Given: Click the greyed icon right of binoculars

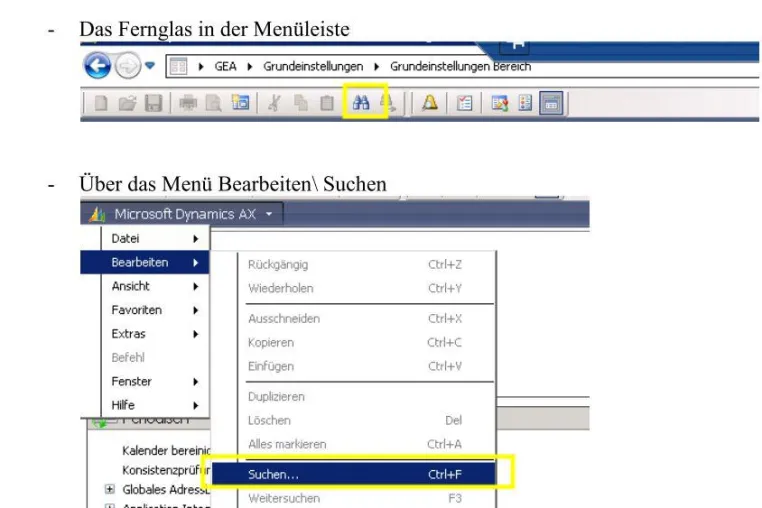Looking at the screenshot, I should (x=388, y=103).
